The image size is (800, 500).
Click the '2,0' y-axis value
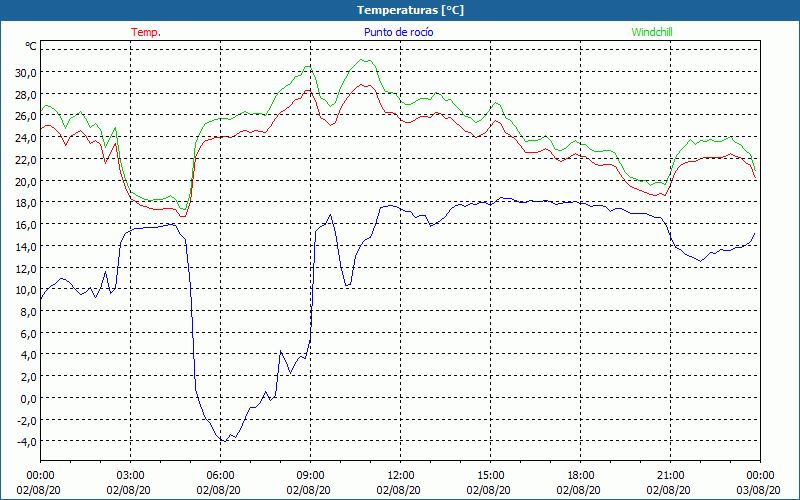(x=28, y=377)
